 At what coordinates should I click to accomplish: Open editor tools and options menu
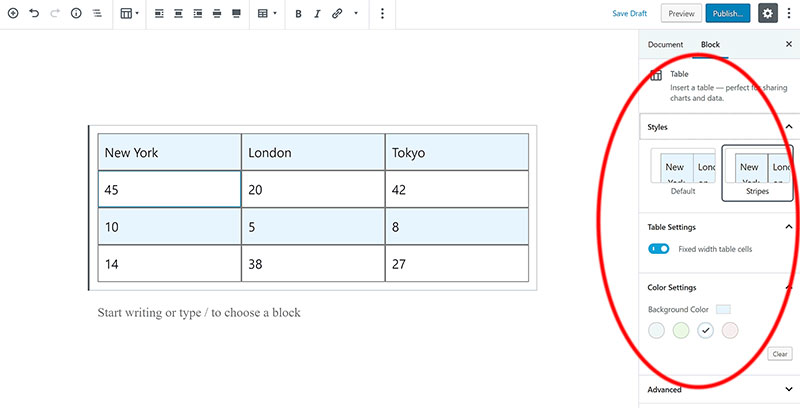tap(789, 14)
